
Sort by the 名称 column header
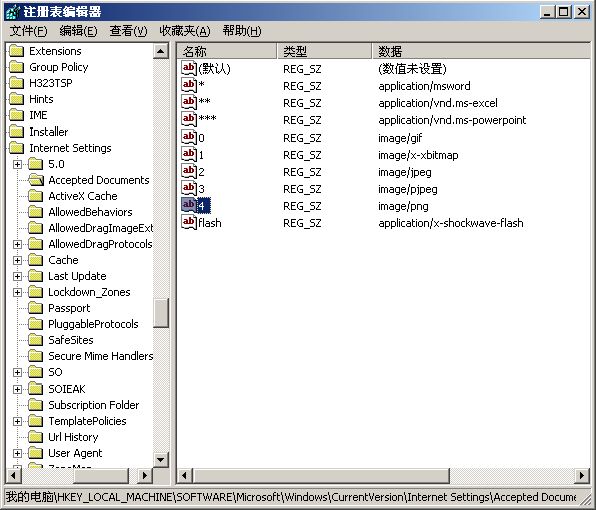coord(227,51)
